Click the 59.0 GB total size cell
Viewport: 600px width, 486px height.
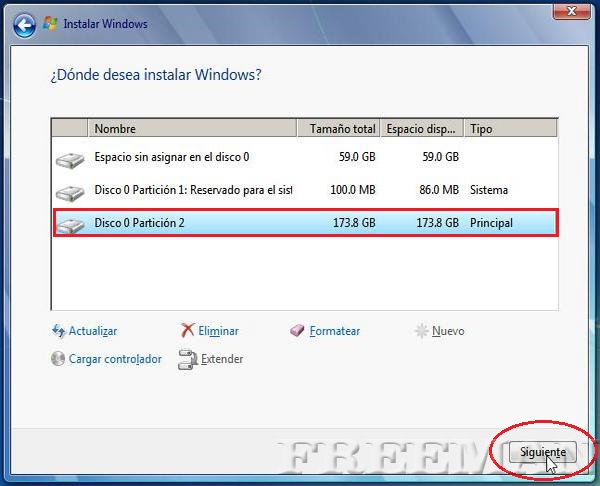[357, 157]
